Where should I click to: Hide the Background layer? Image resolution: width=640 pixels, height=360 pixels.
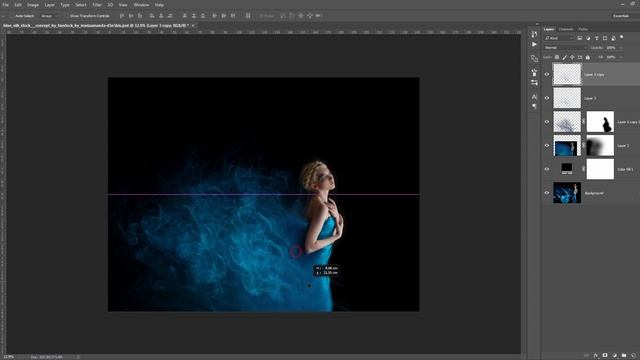[x=547, y=193]
